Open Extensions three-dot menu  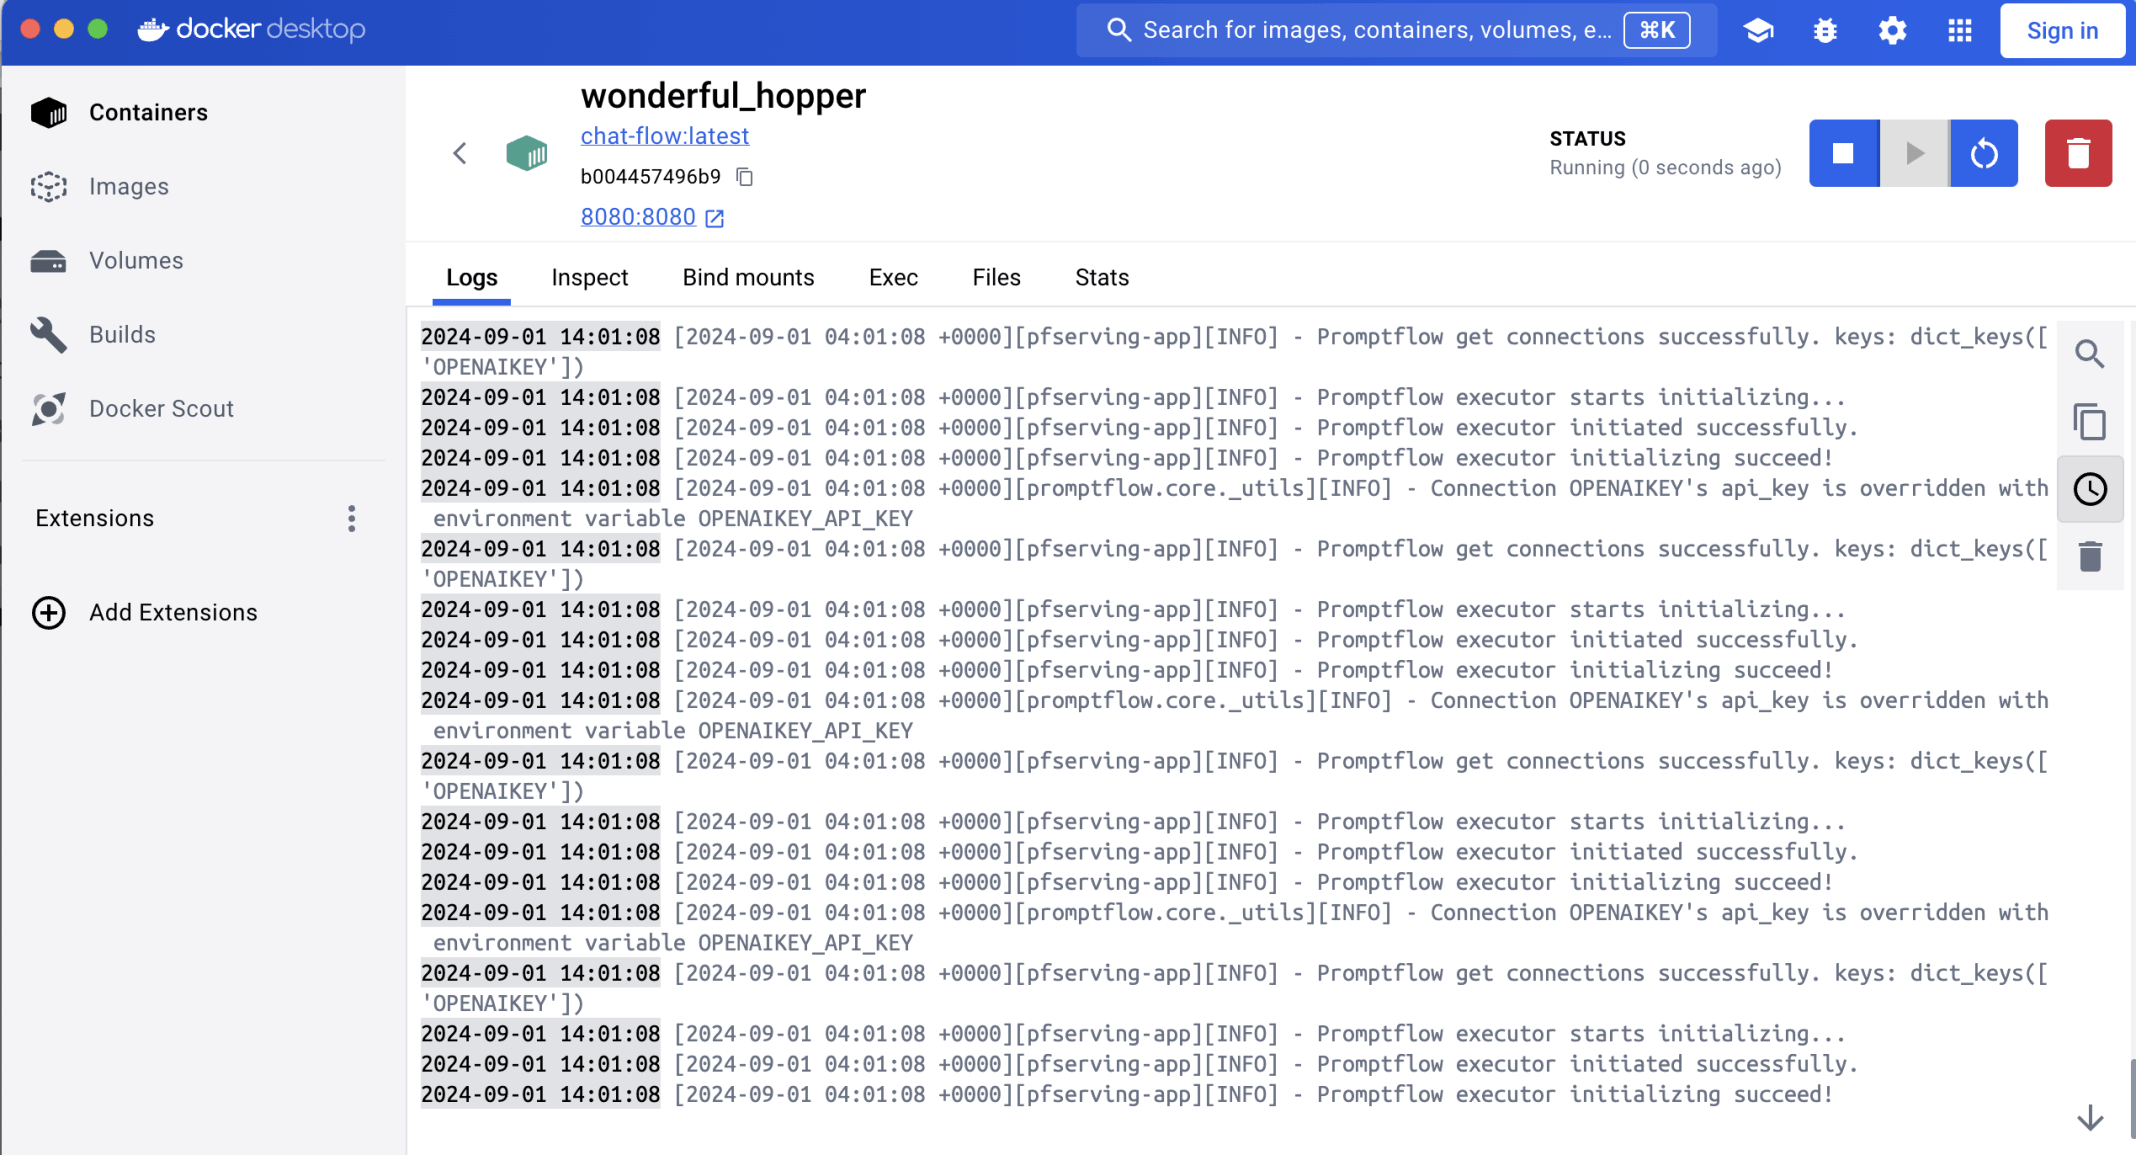[351, 518]
